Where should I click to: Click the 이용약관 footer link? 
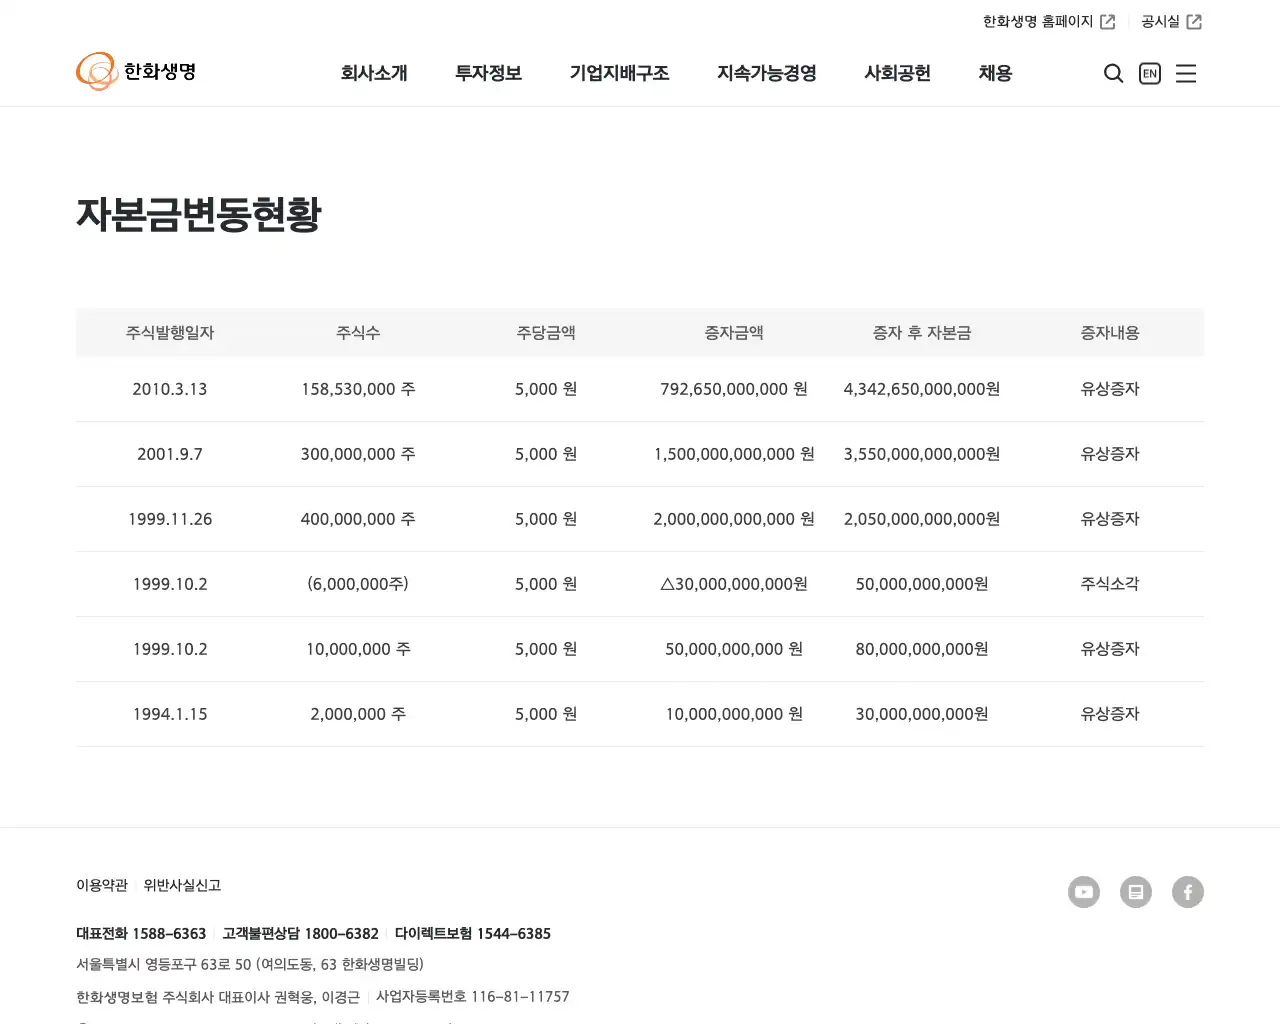(x=101, y=885)
